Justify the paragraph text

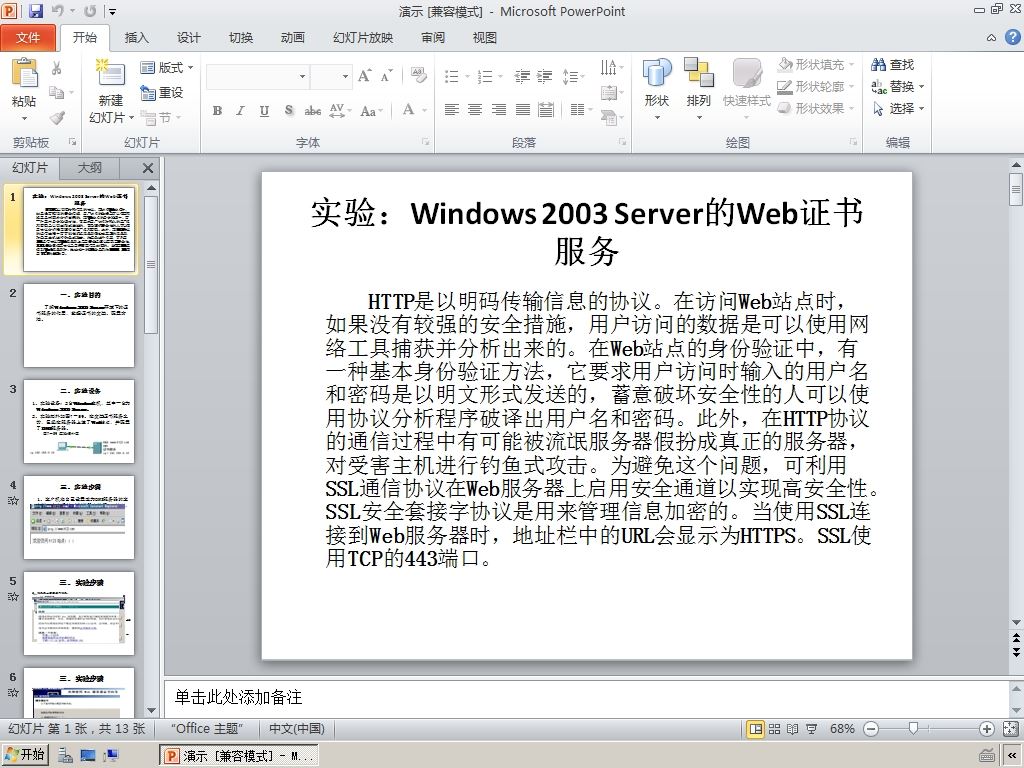click(522, 110)
